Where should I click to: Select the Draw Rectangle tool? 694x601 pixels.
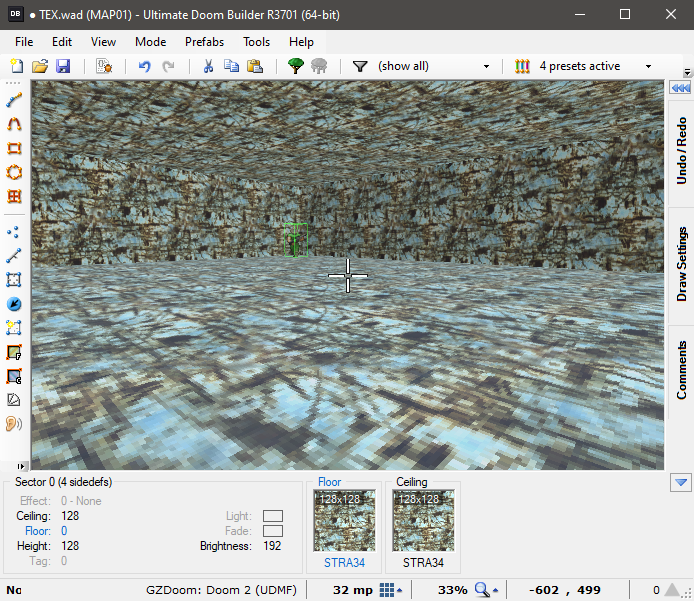[x=14, y=148]
